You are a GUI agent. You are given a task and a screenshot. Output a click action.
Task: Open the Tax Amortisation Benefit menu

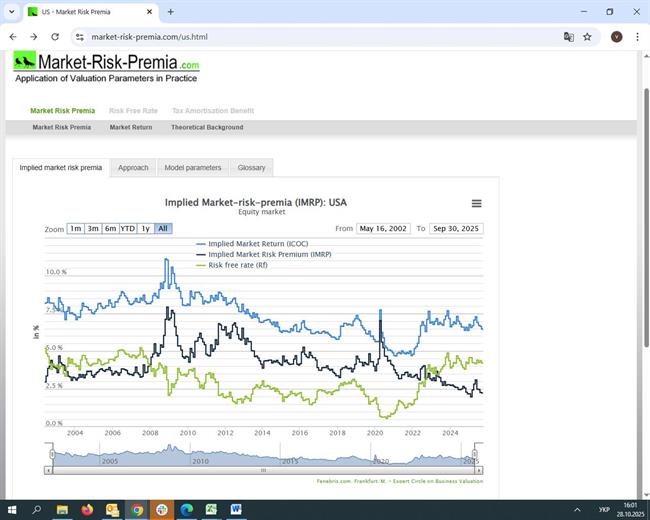(213, 111)
